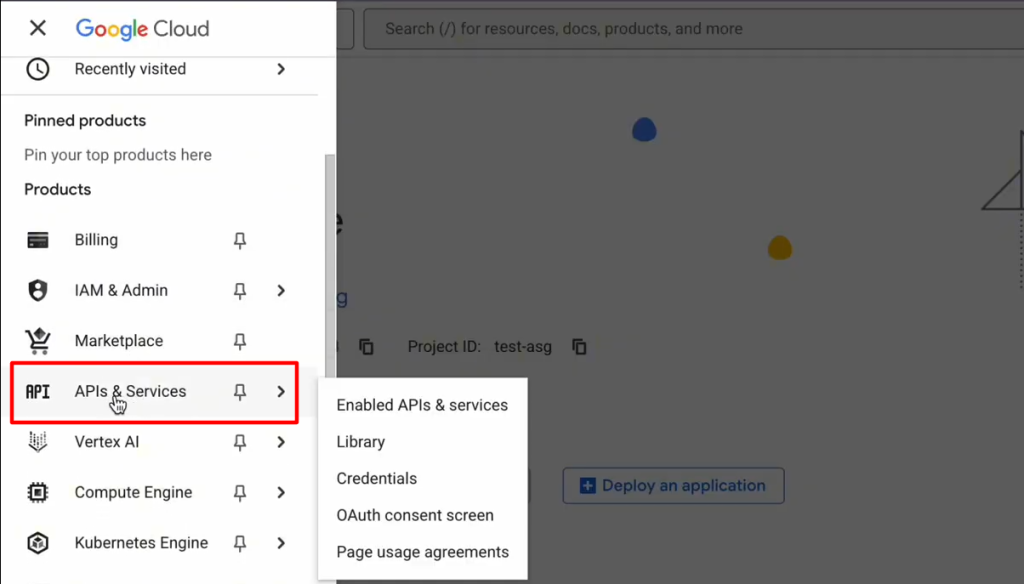Choose OAuth consent screen menu entry
This screenshot has width=1024, height=584.
pos(415,515)
